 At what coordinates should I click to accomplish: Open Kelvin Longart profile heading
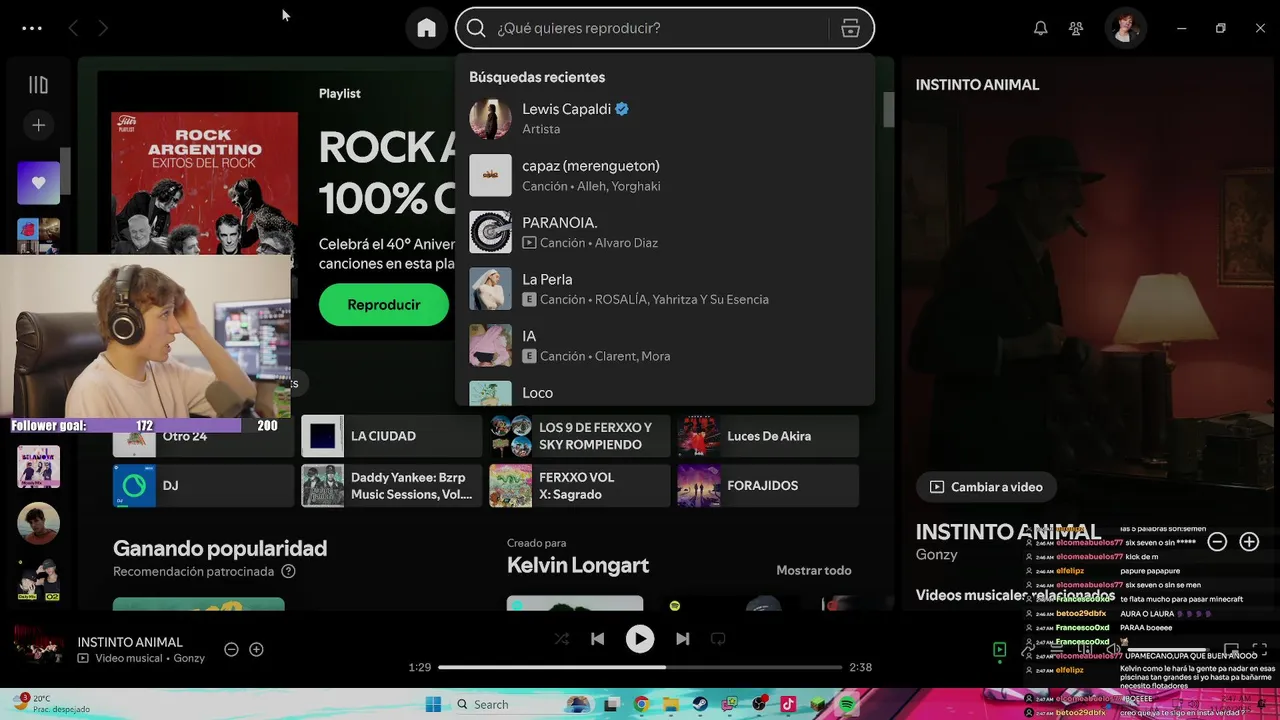click(578, 565)
